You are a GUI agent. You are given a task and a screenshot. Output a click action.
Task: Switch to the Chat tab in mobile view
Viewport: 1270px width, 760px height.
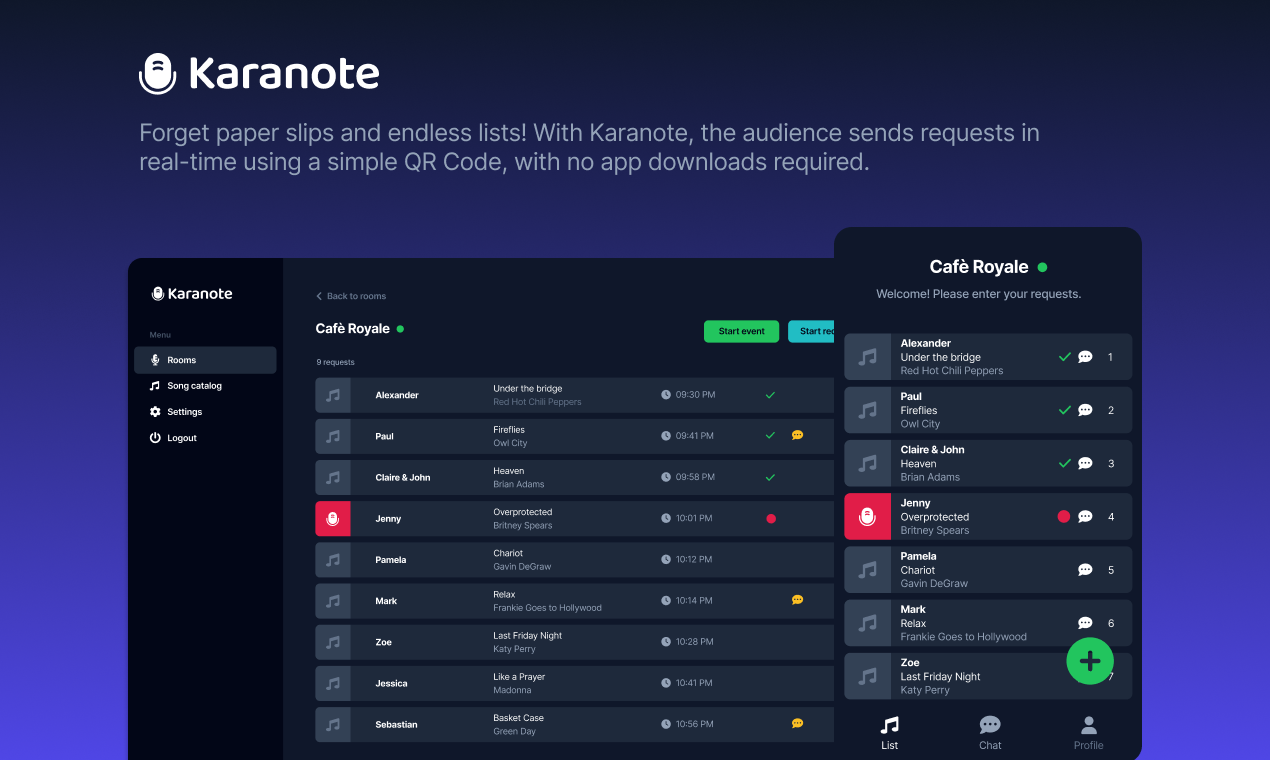pos(990,733)
